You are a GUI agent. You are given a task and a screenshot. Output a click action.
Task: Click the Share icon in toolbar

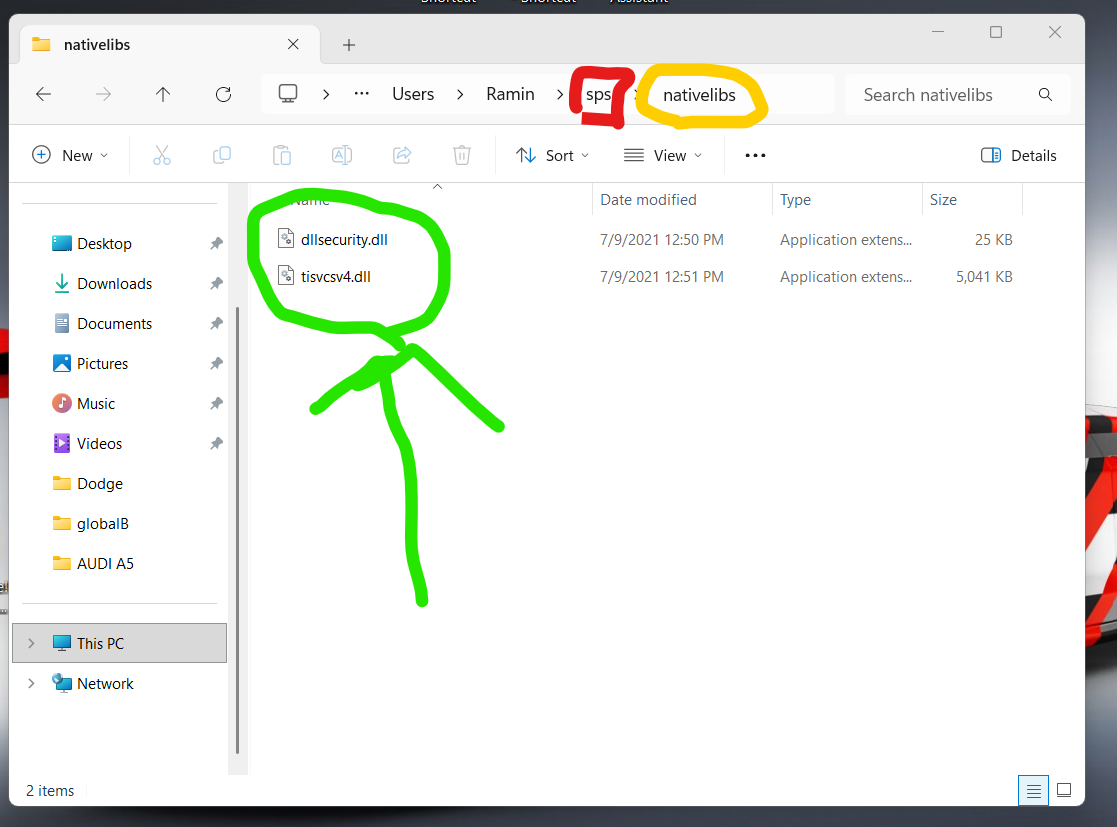coord(402,155)
